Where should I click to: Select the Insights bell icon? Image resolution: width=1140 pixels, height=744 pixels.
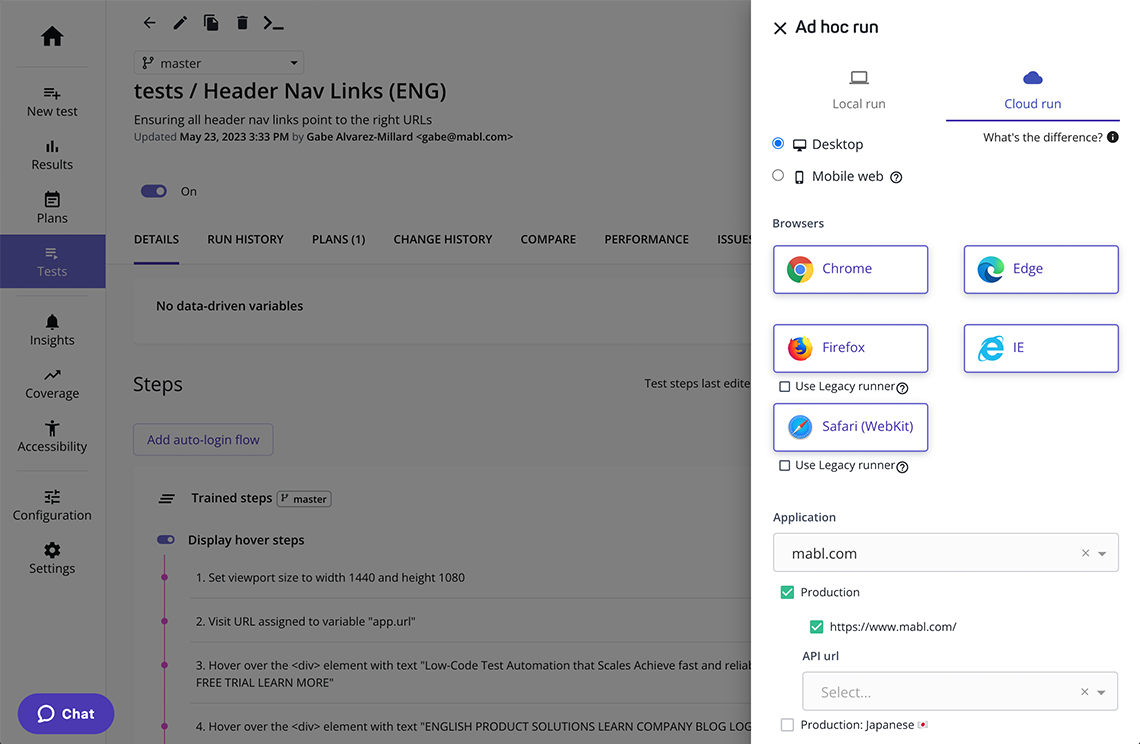pyautogui.click(x=52, y=323)
